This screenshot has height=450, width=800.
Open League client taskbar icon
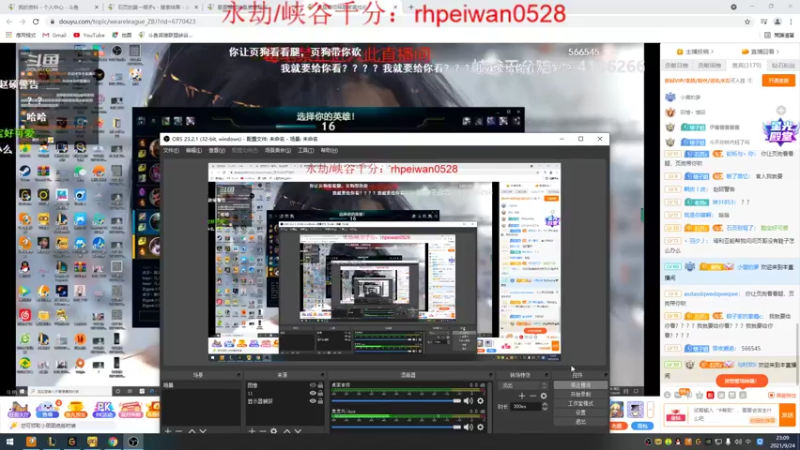[x=52, y=442]
